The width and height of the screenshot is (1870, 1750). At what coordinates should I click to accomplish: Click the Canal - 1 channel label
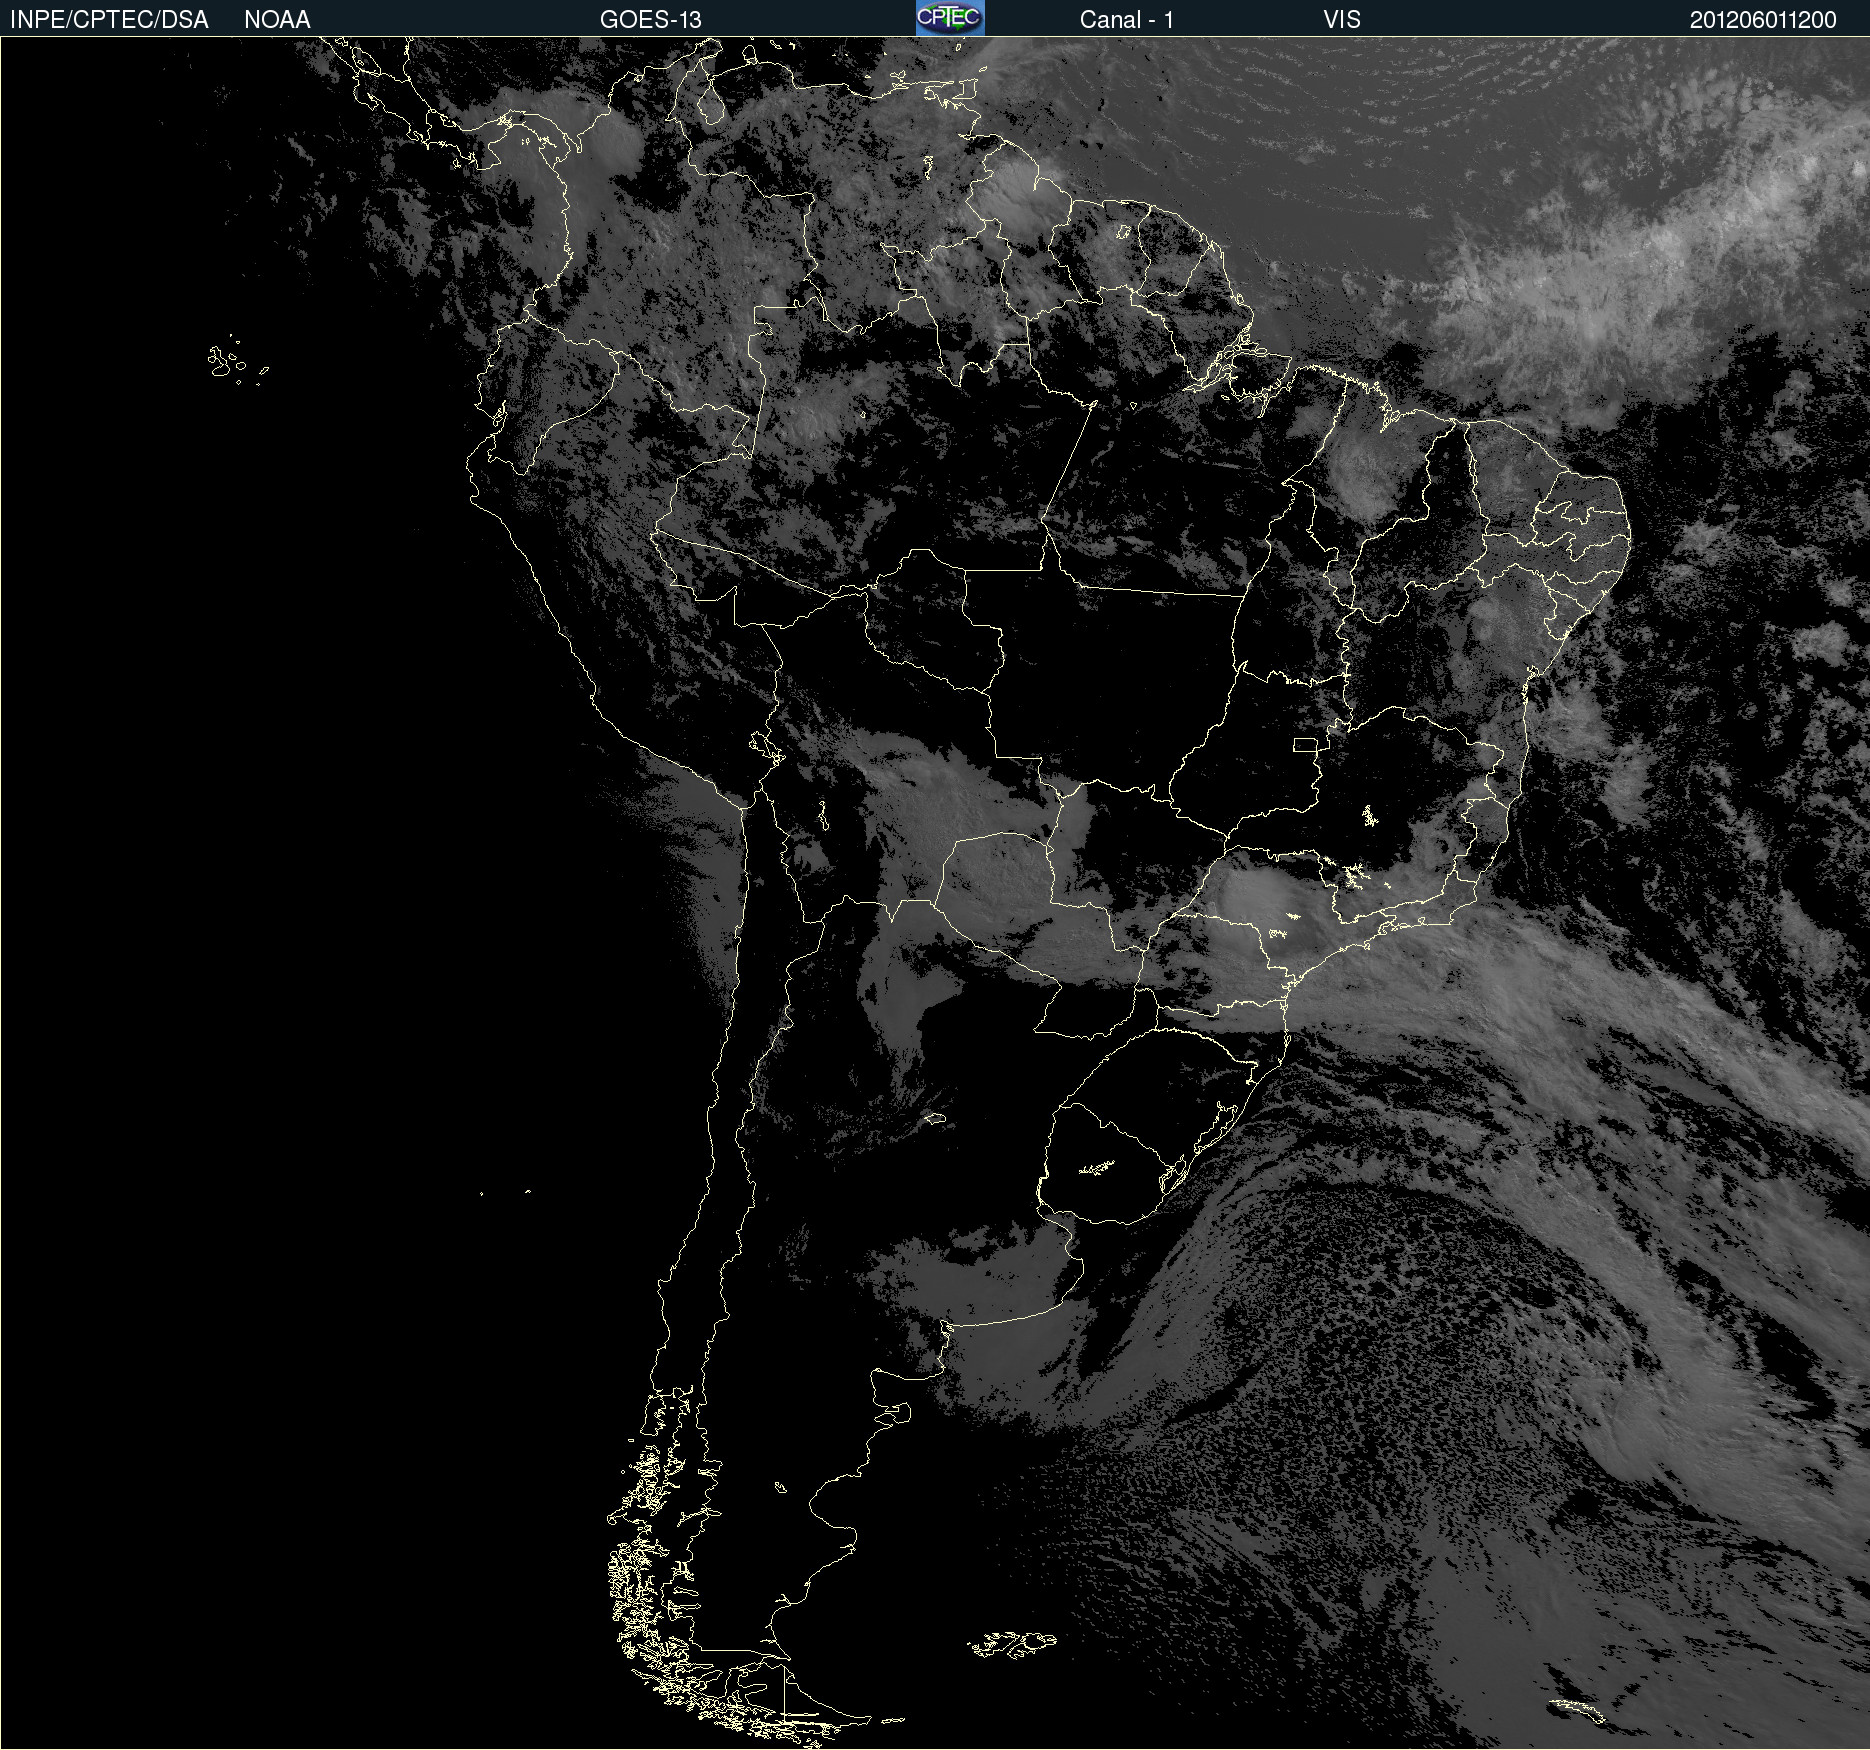[x=1127, y=20]
